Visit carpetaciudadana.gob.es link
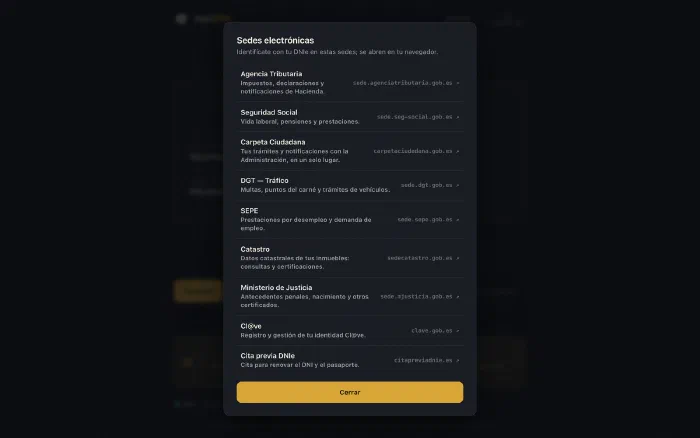Screen dimensions: 700x438 click(x=412, y=151)
